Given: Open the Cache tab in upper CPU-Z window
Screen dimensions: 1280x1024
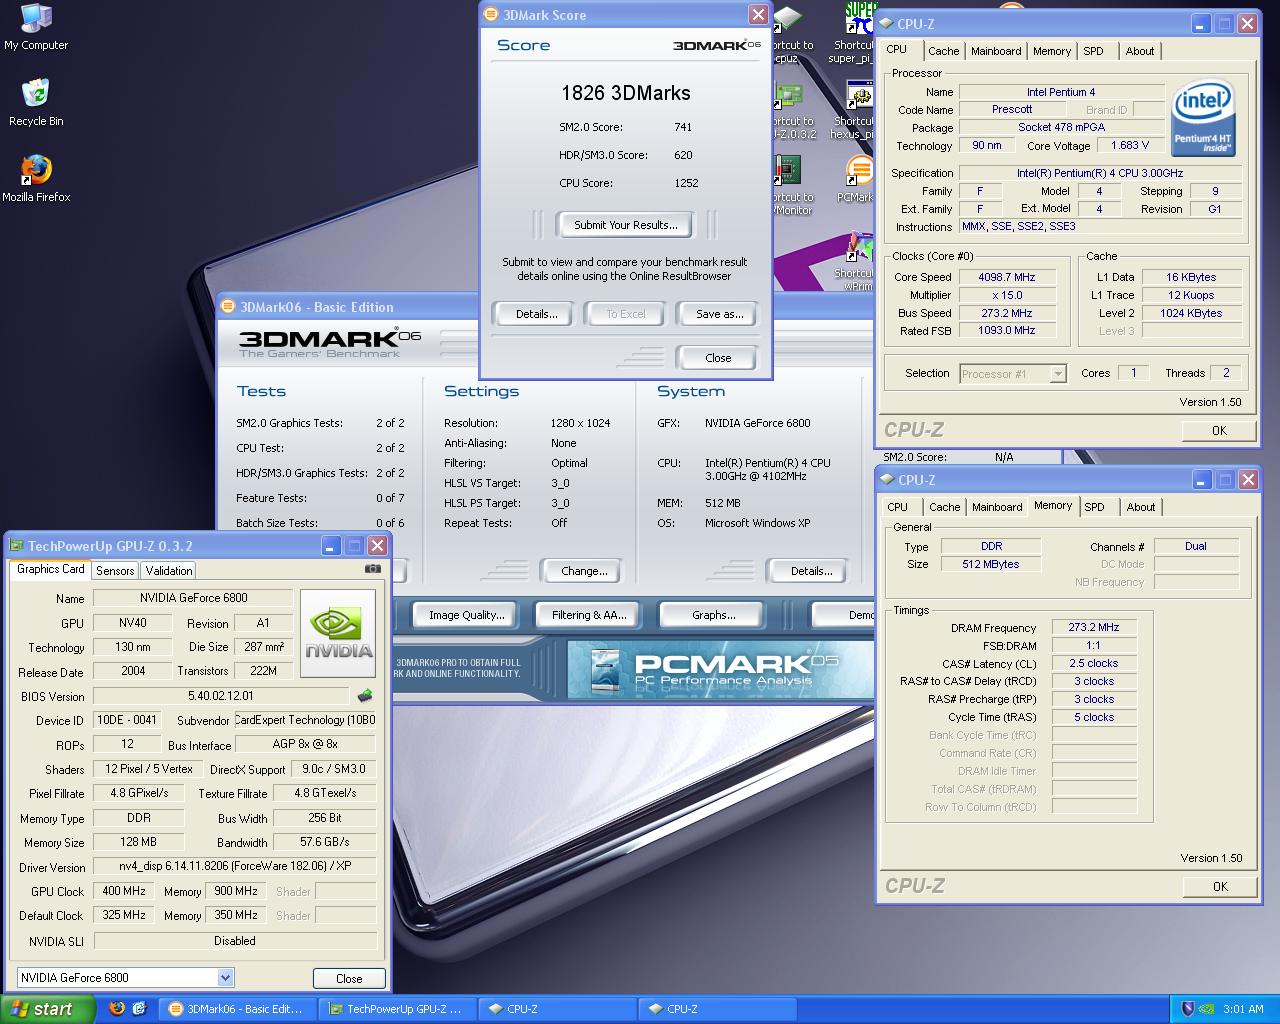Looking at the screenshot, I should tap(943, 51).
